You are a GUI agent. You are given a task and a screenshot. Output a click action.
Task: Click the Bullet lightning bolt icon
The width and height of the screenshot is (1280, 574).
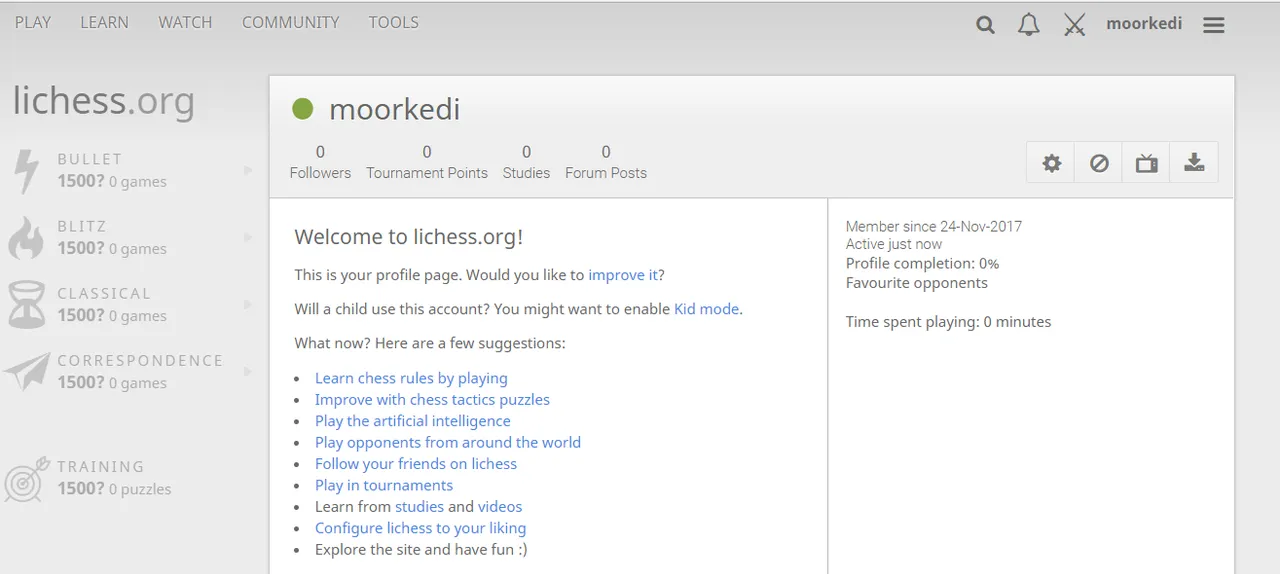click(26, 170)
